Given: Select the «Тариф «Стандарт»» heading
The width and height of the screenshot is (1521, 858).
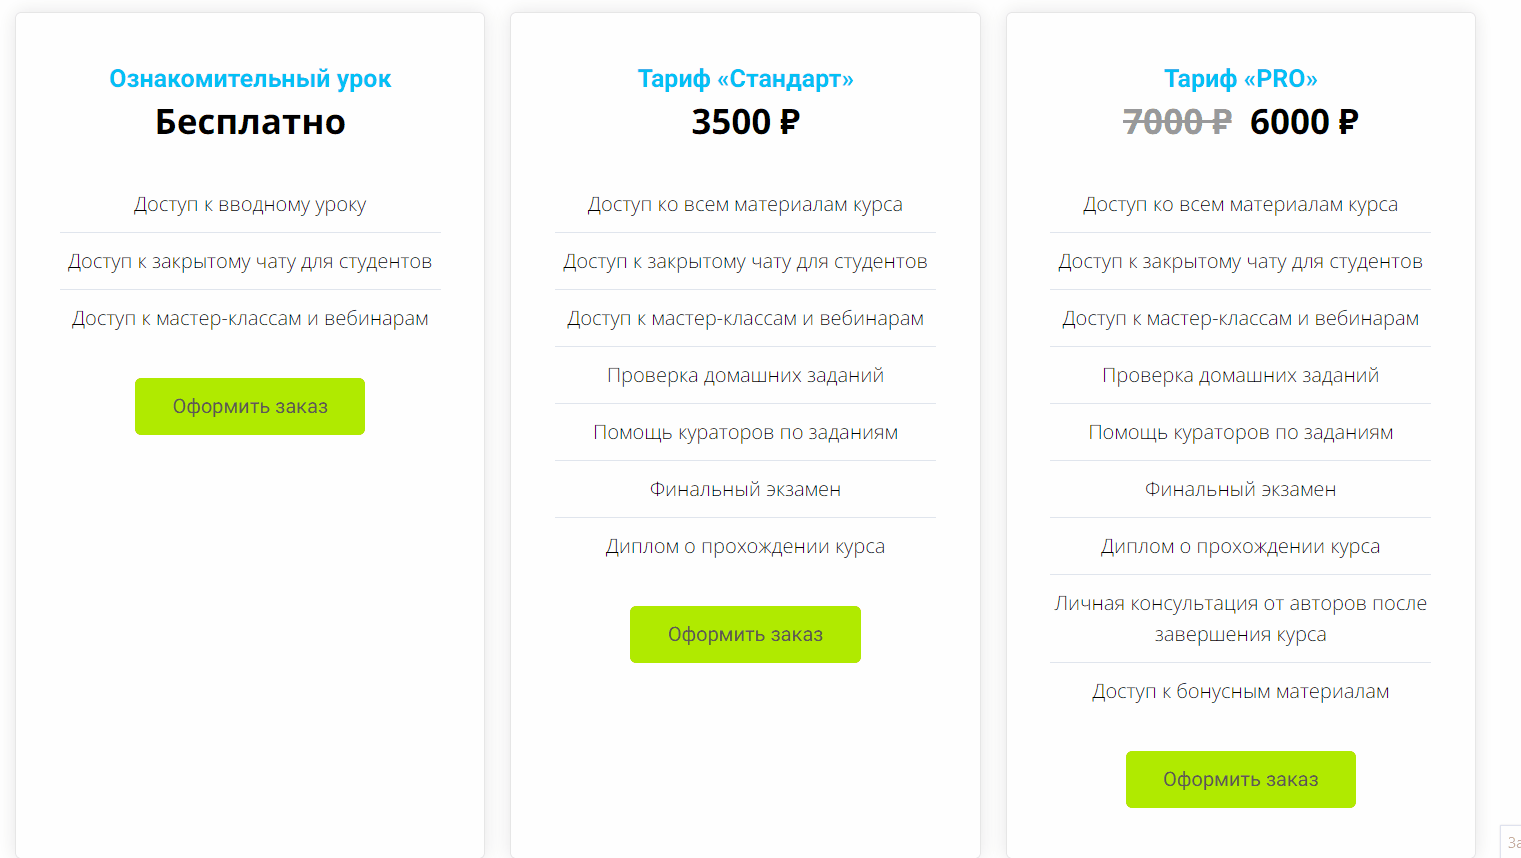Looking at the screenshot, I should point(744,77).
